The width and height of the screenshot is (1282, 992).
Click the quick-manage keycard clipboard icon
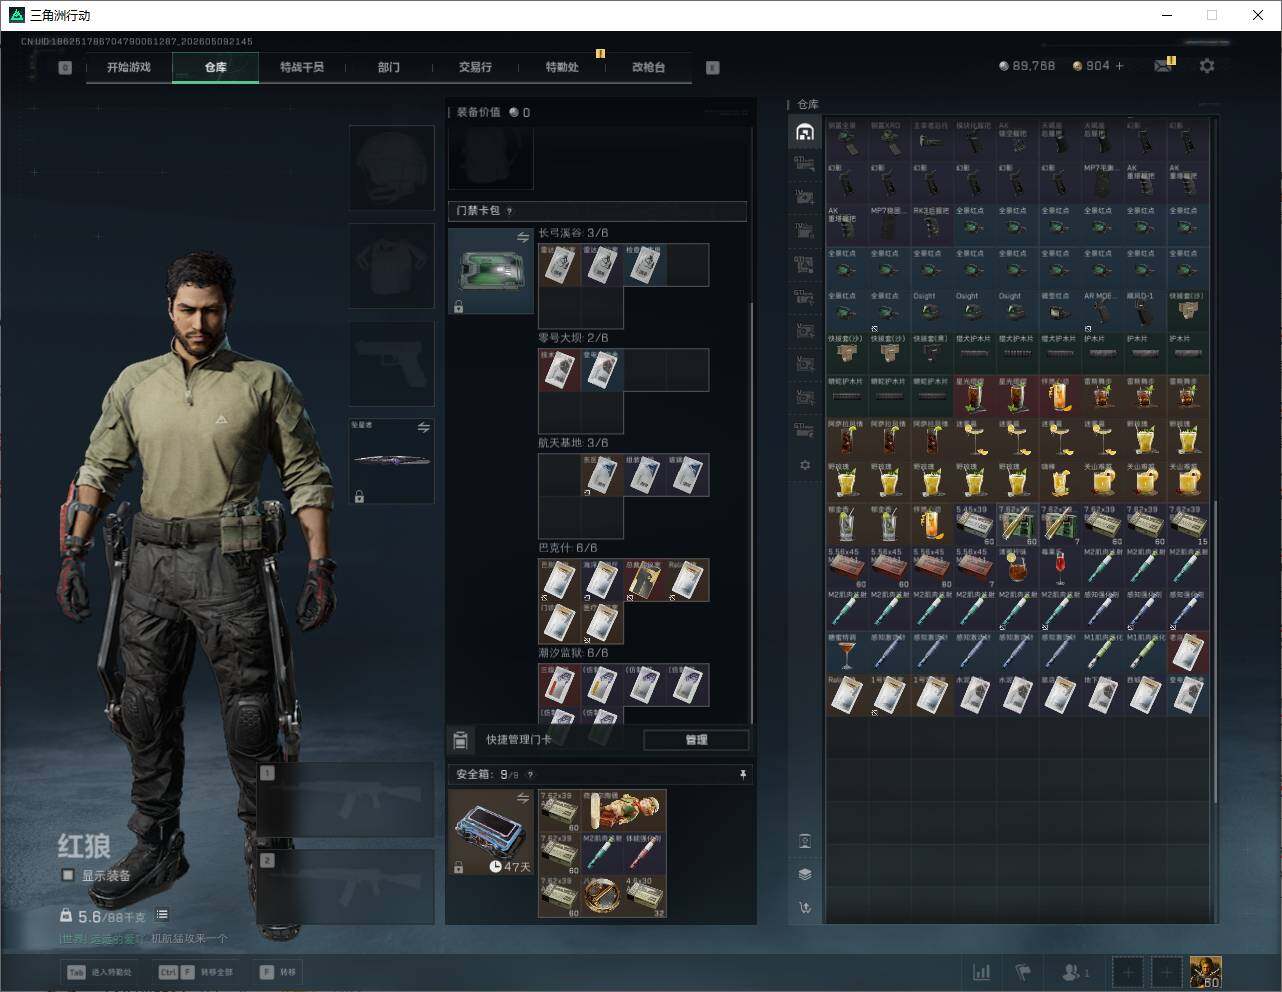[460, 740]
